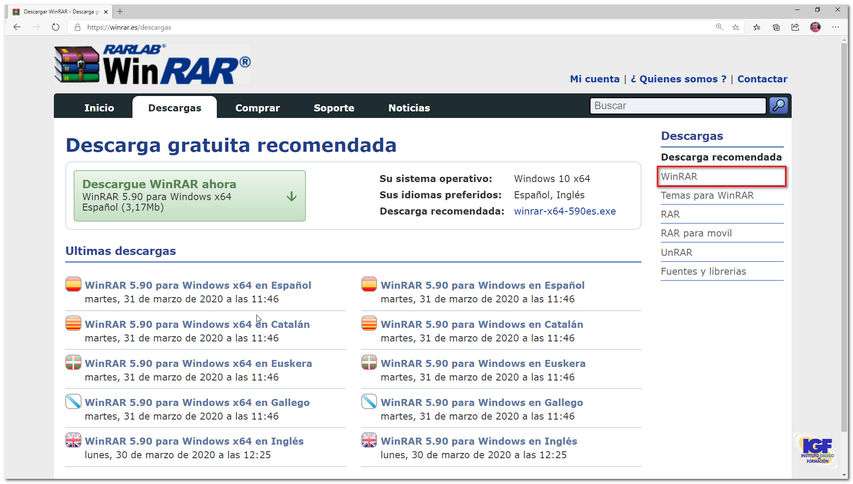The image size is (853, 484).
Task: Click the Descarga recomendada sidebar heading
Action: click(721, 157)
